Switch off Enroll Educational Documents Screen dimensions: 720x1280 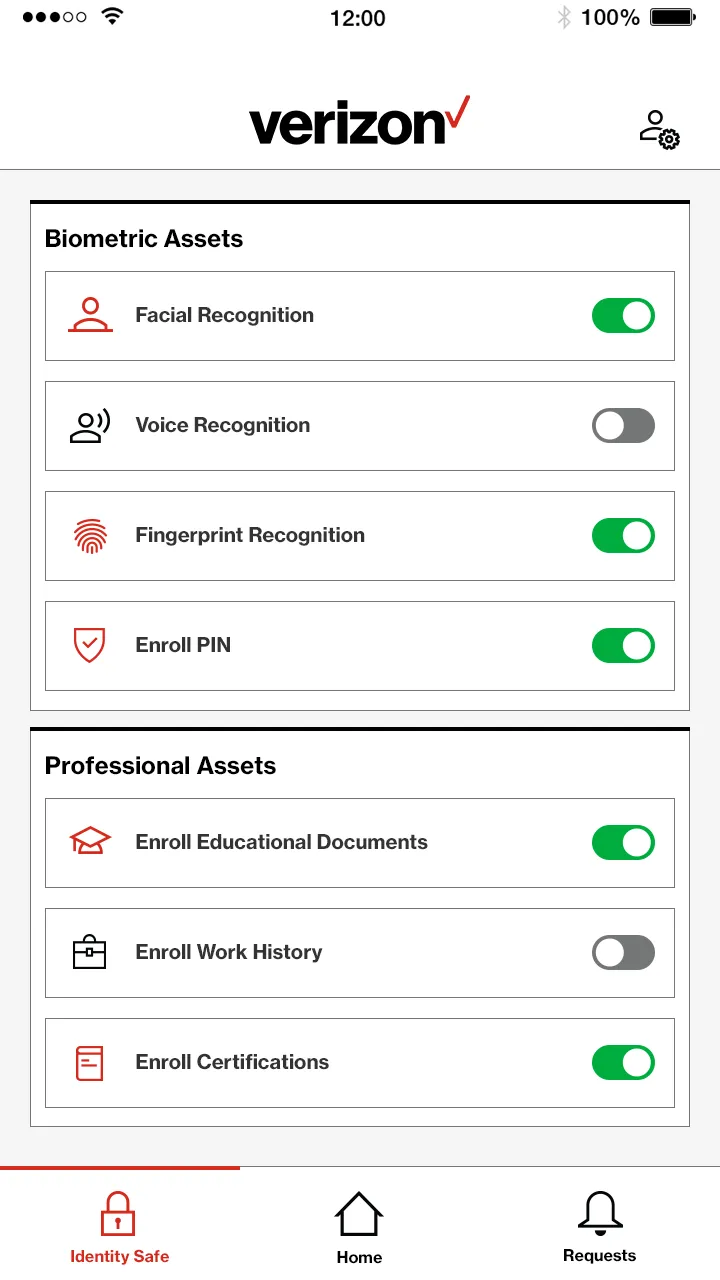623,843
